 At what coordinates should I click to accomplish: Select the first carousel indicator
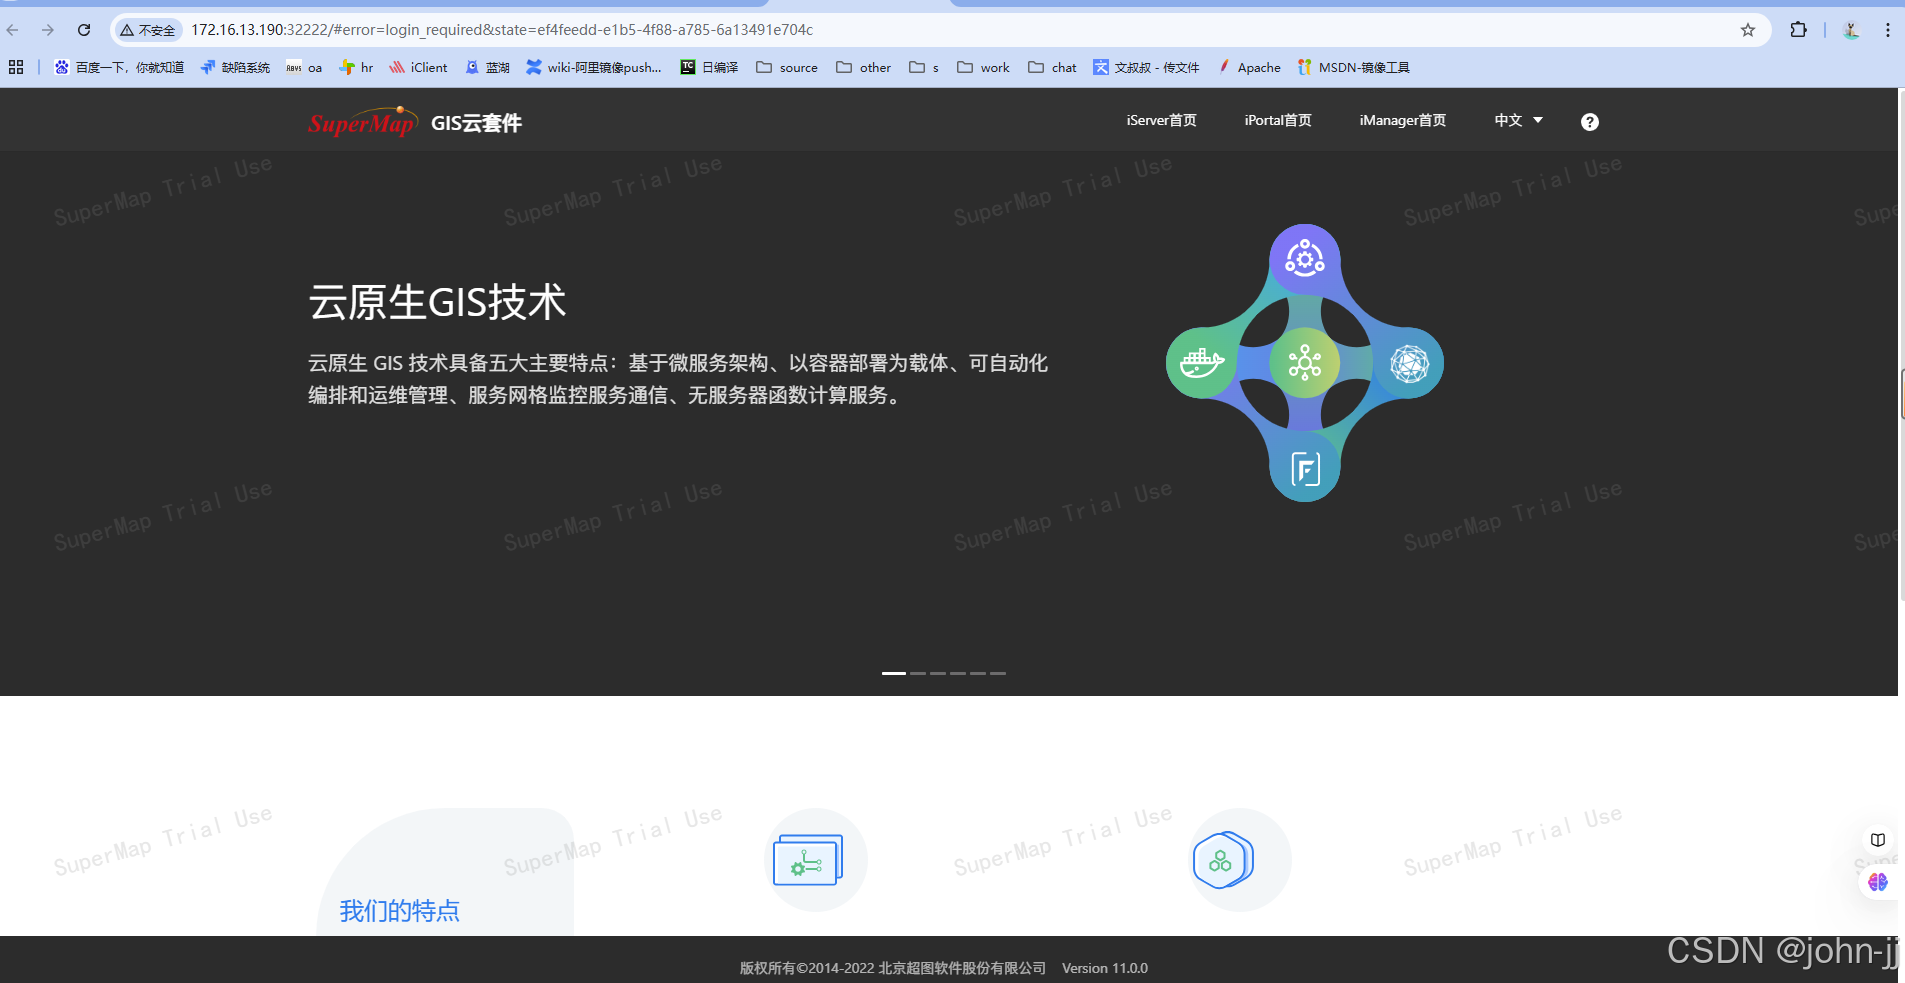(893, 673)
